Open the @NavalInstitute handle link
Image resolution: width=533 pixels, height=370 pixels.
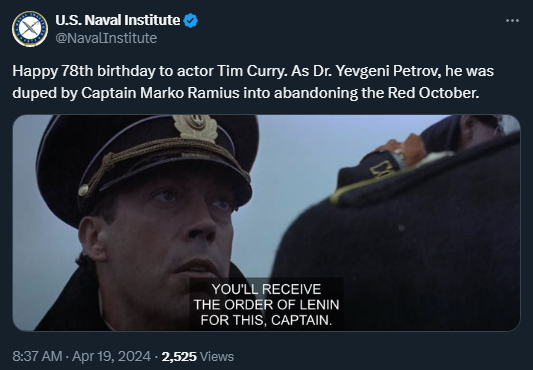[x=106, y=38]
